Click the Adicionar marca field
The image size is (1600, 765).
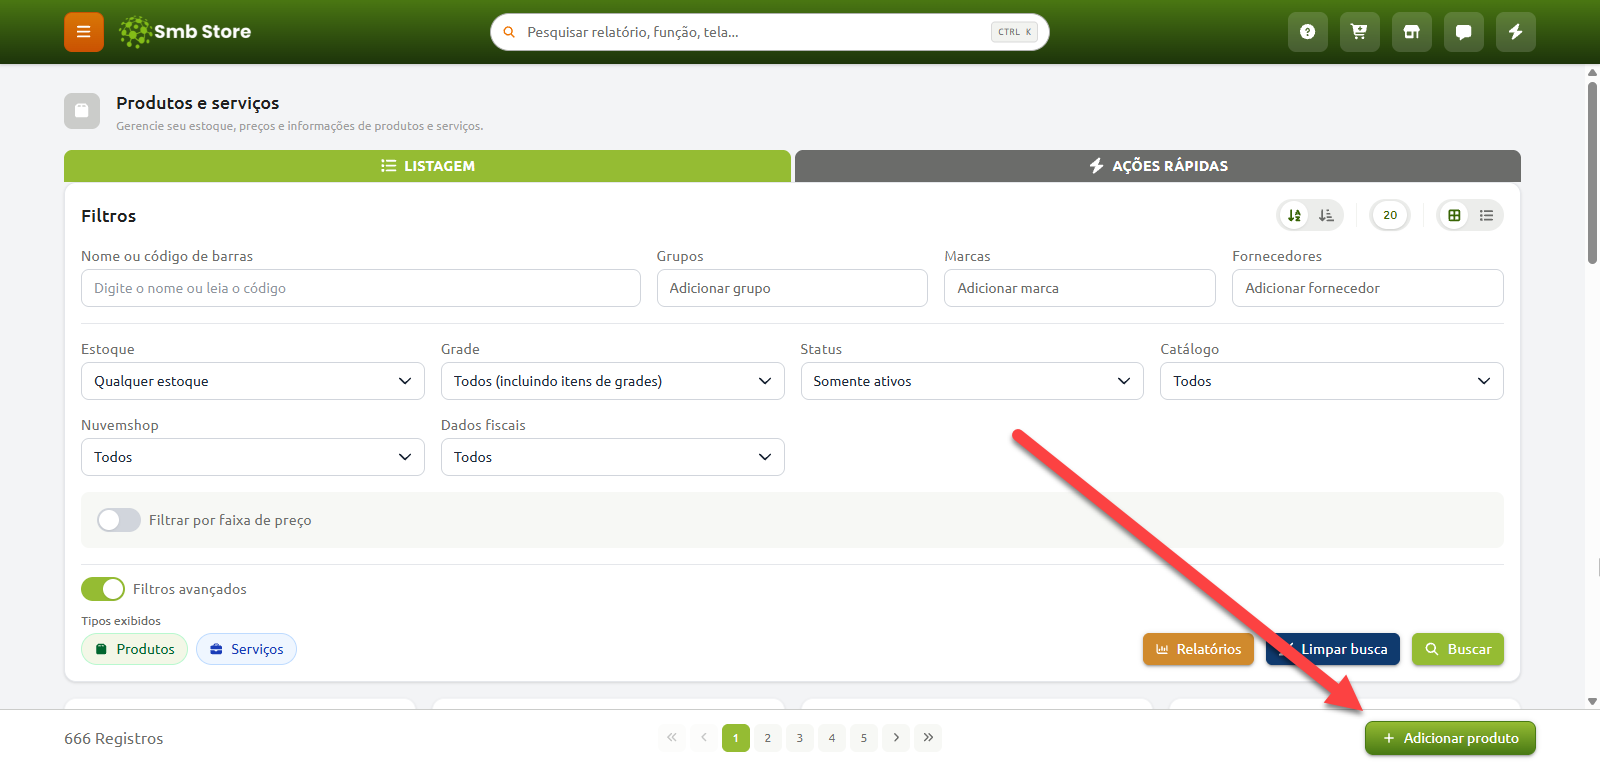click(x=1080, y=288)
